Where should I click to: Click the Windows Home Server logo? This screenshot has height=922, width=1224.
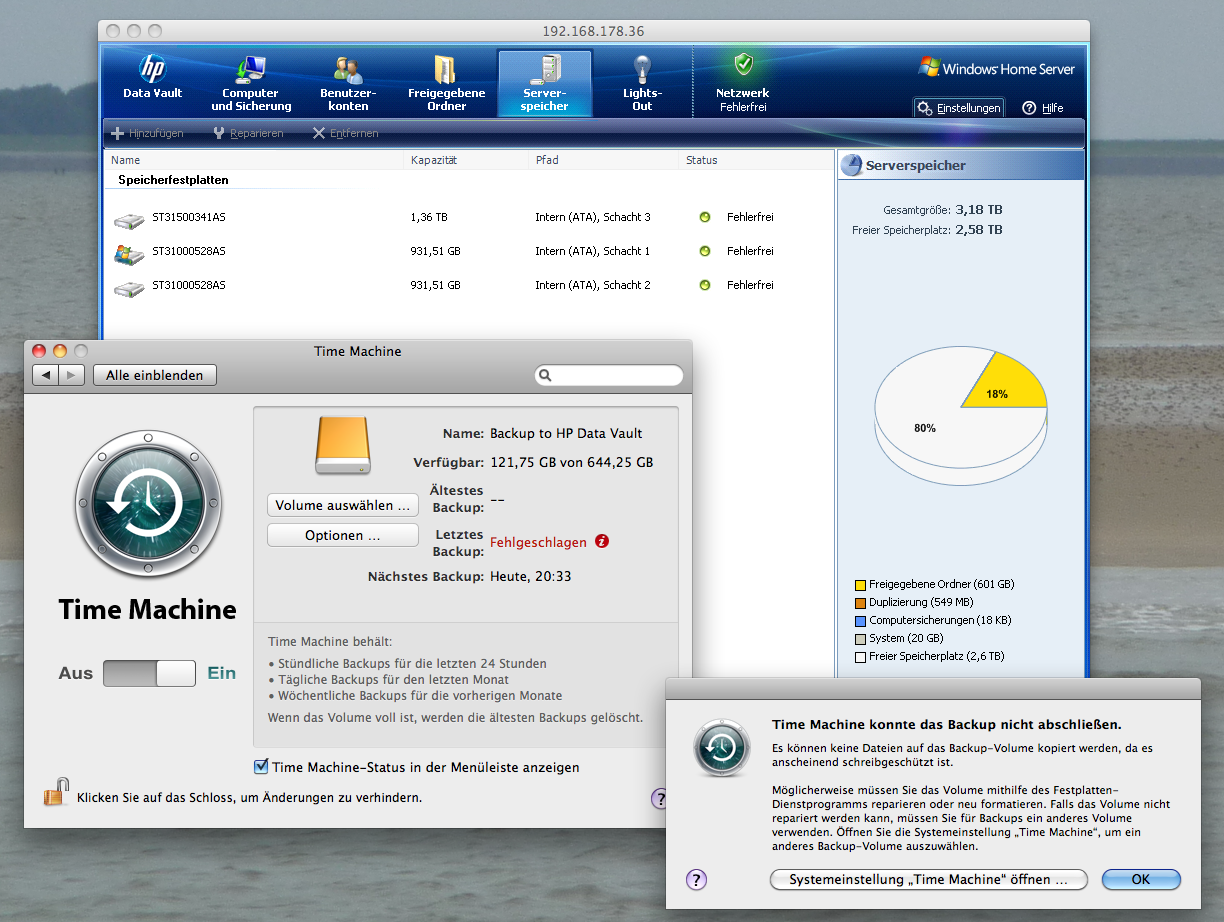997,68
